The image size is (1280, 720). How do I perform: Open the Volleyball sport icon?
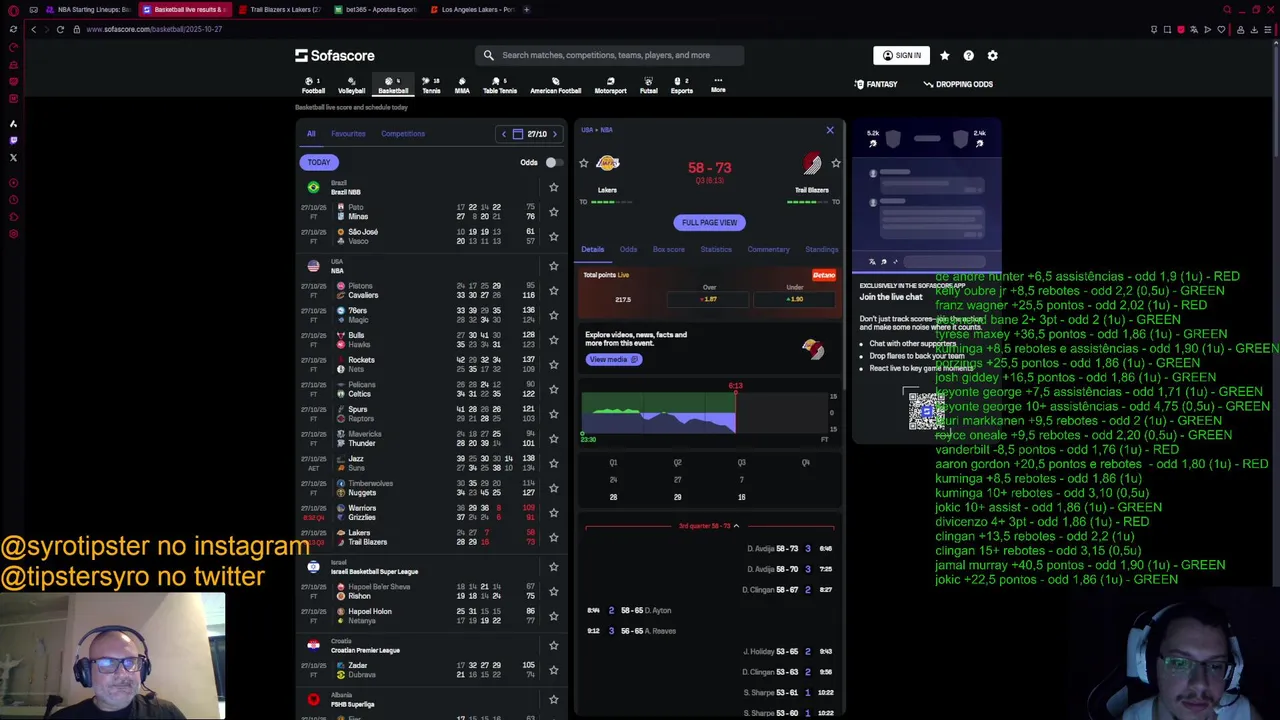pyautogui.click(x=351, y=85)
